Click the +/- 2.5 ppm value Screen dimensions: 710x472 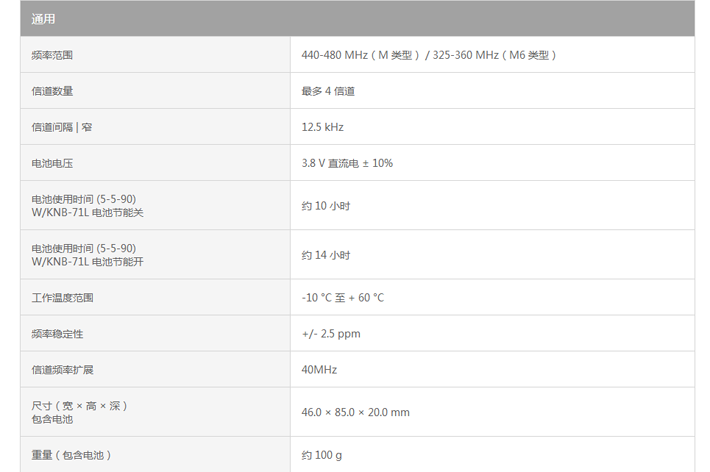[331, 334]
